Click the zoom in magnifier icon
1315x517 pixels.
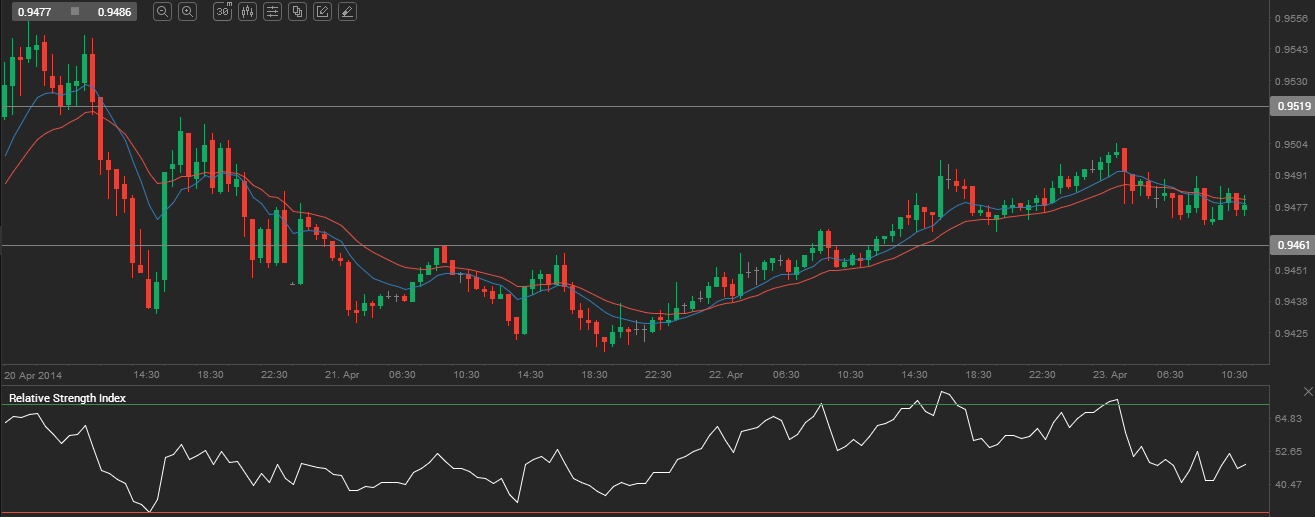coord(187,12)
